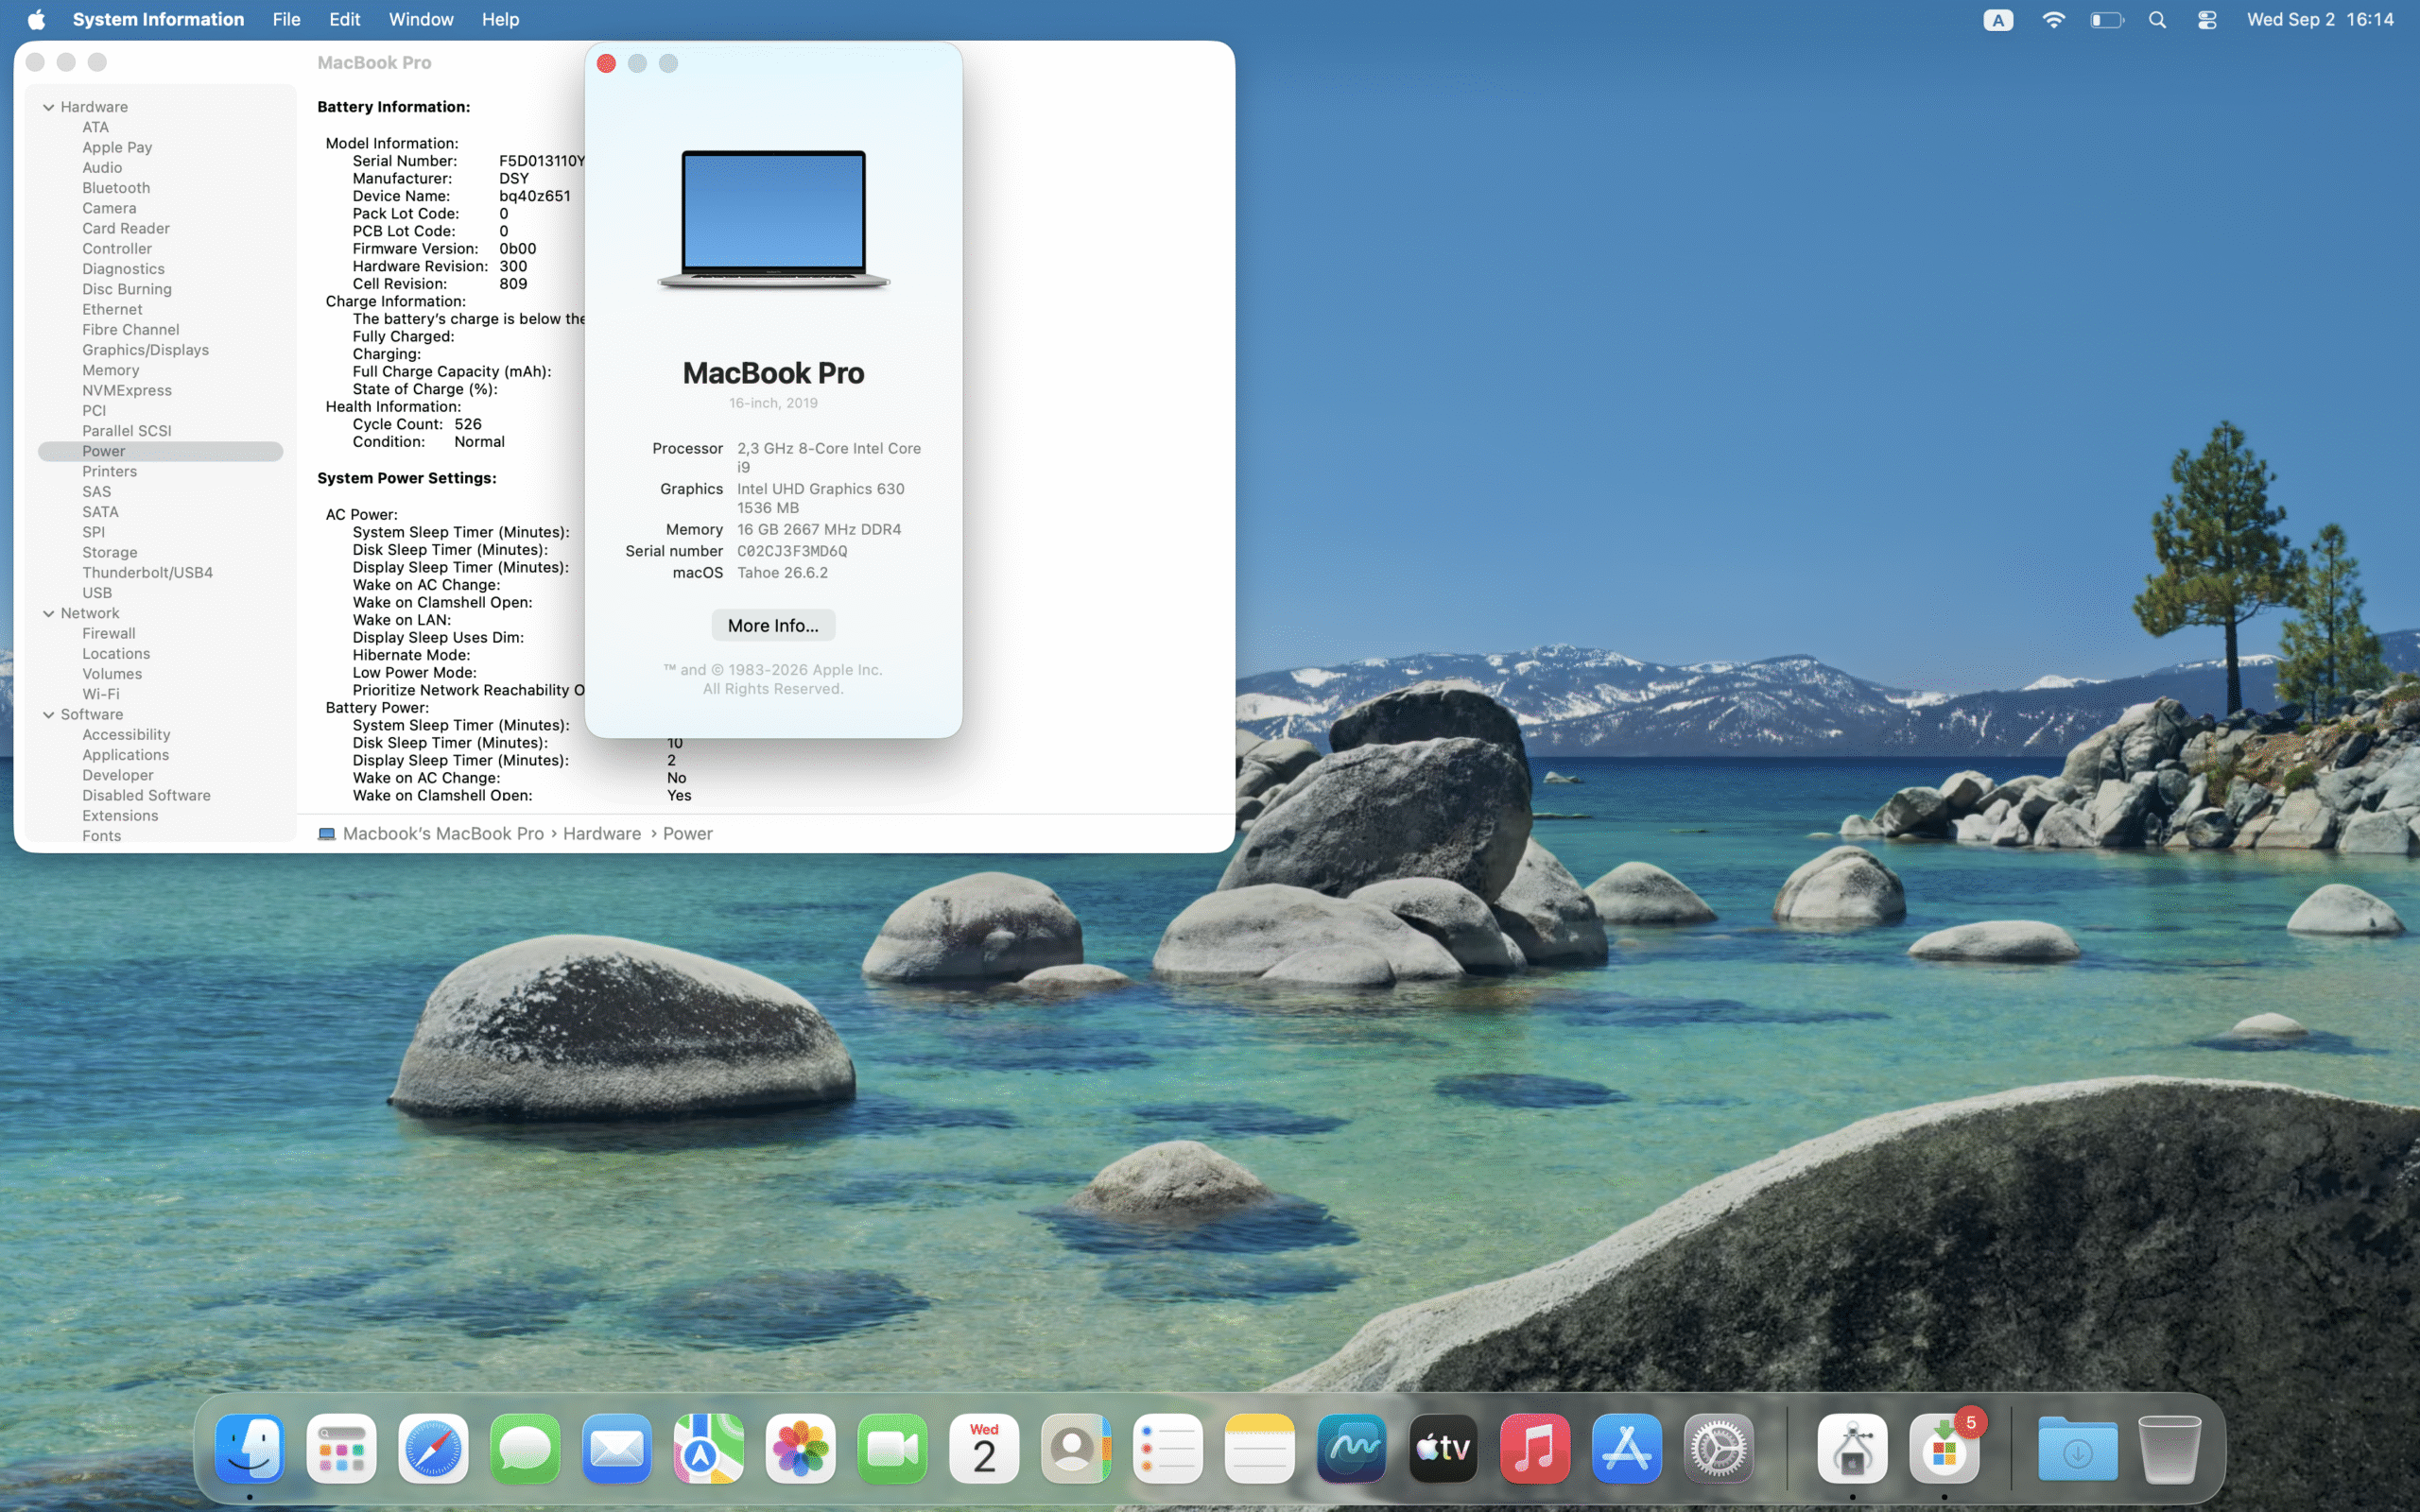Open Finder from the Dock

pos(249,1447)
